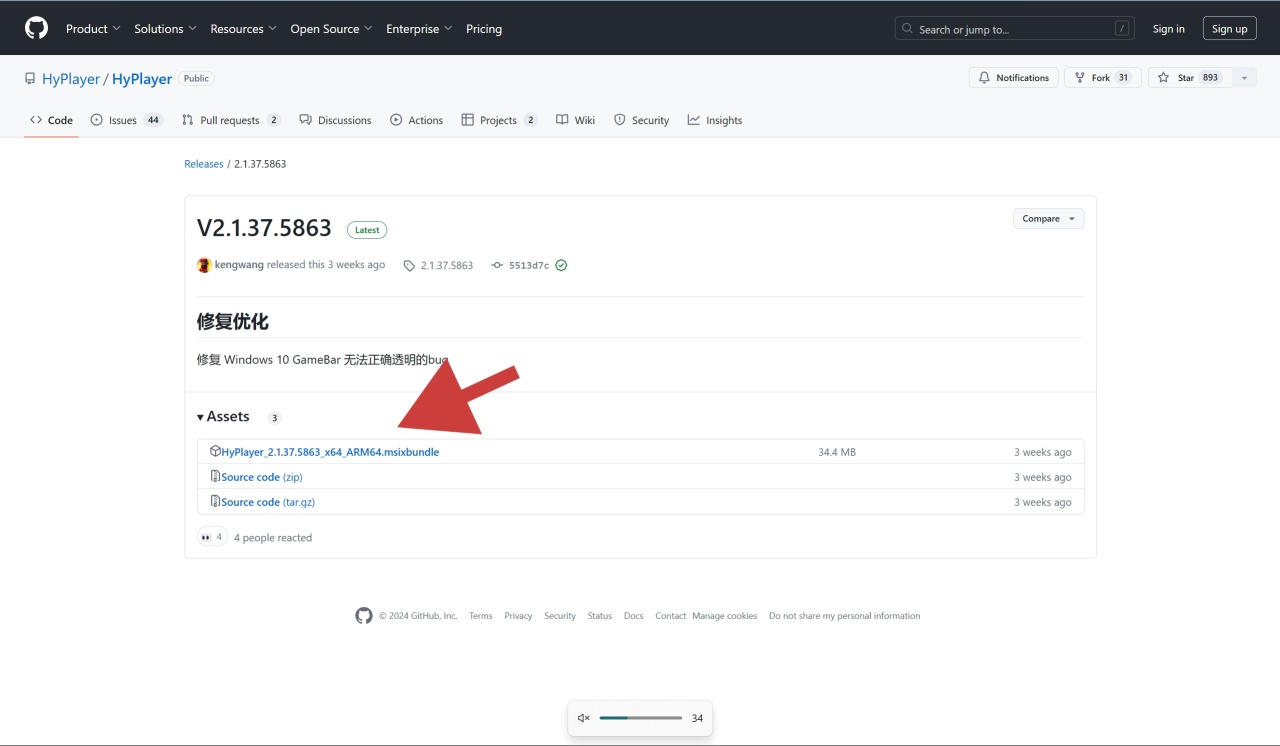Click the zip file icon for Source code (zip)
This screenshot has width=1280, height=746.
215,477
